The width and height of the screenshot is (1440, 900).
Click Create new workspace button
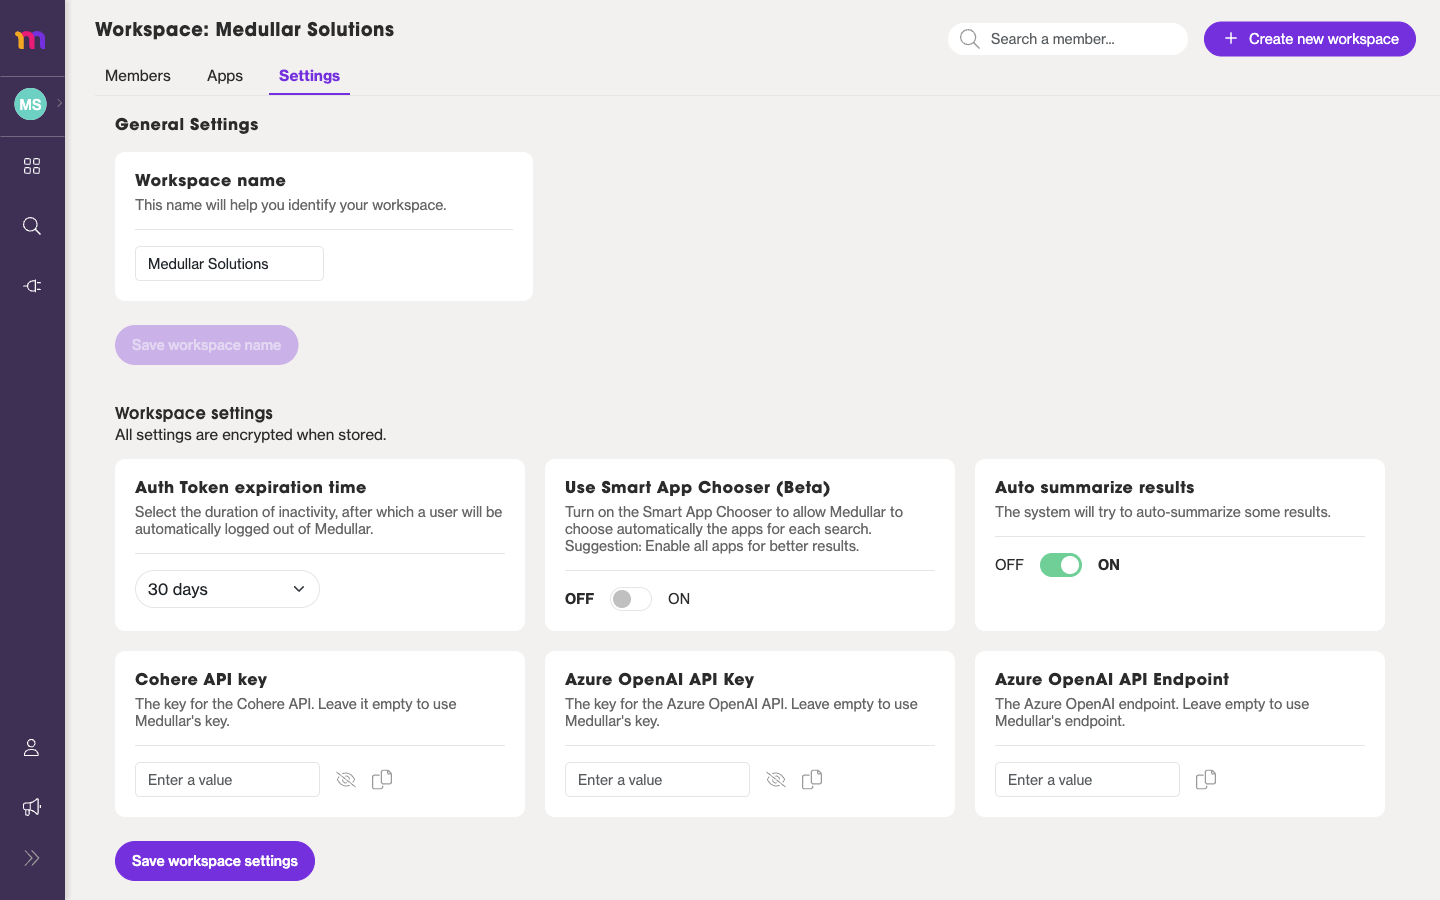[x=1309, y=39]
